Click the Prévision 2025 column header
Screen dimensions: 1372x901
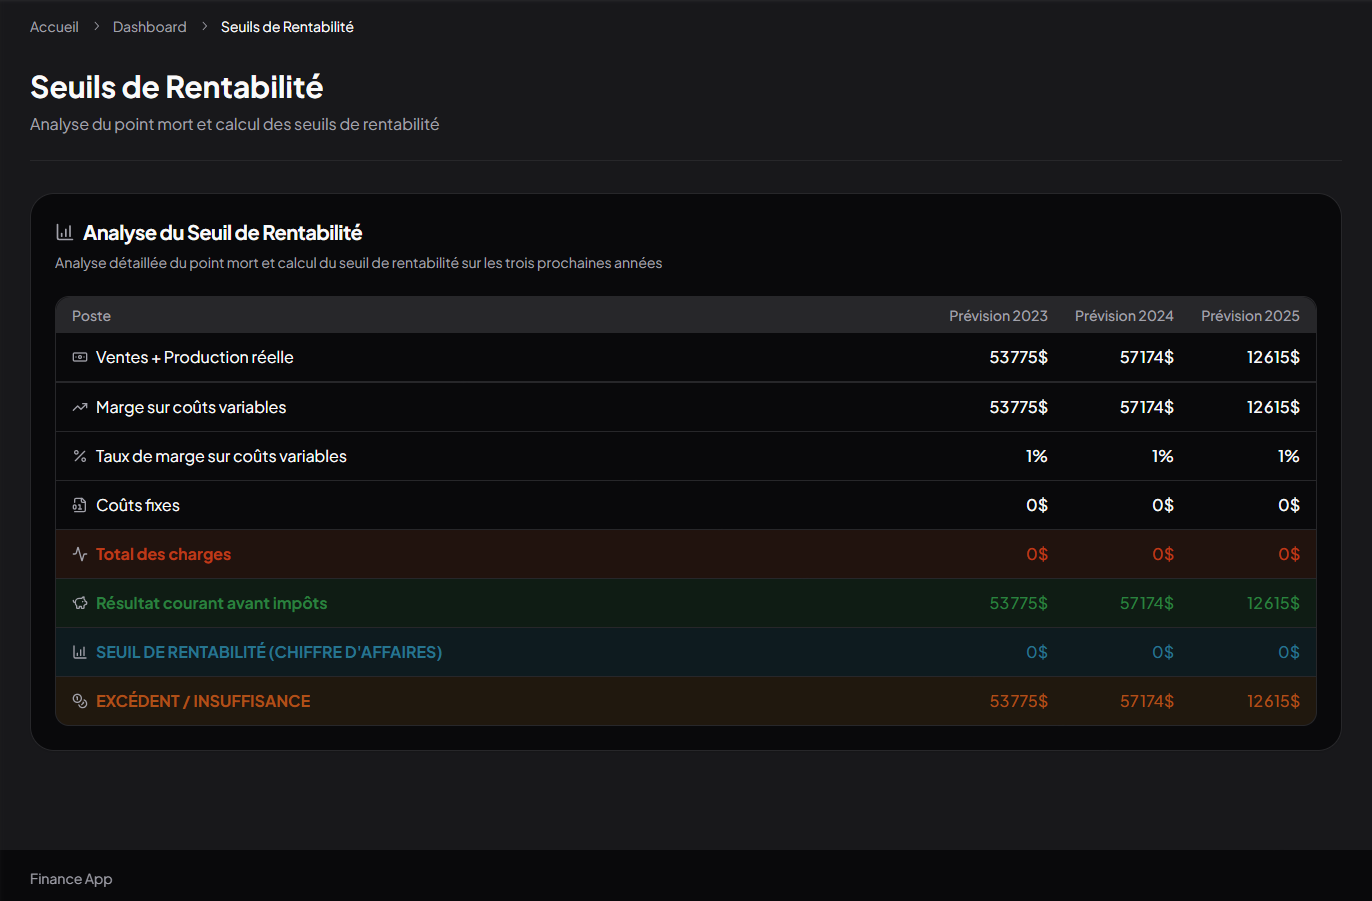coord(1250,316)
